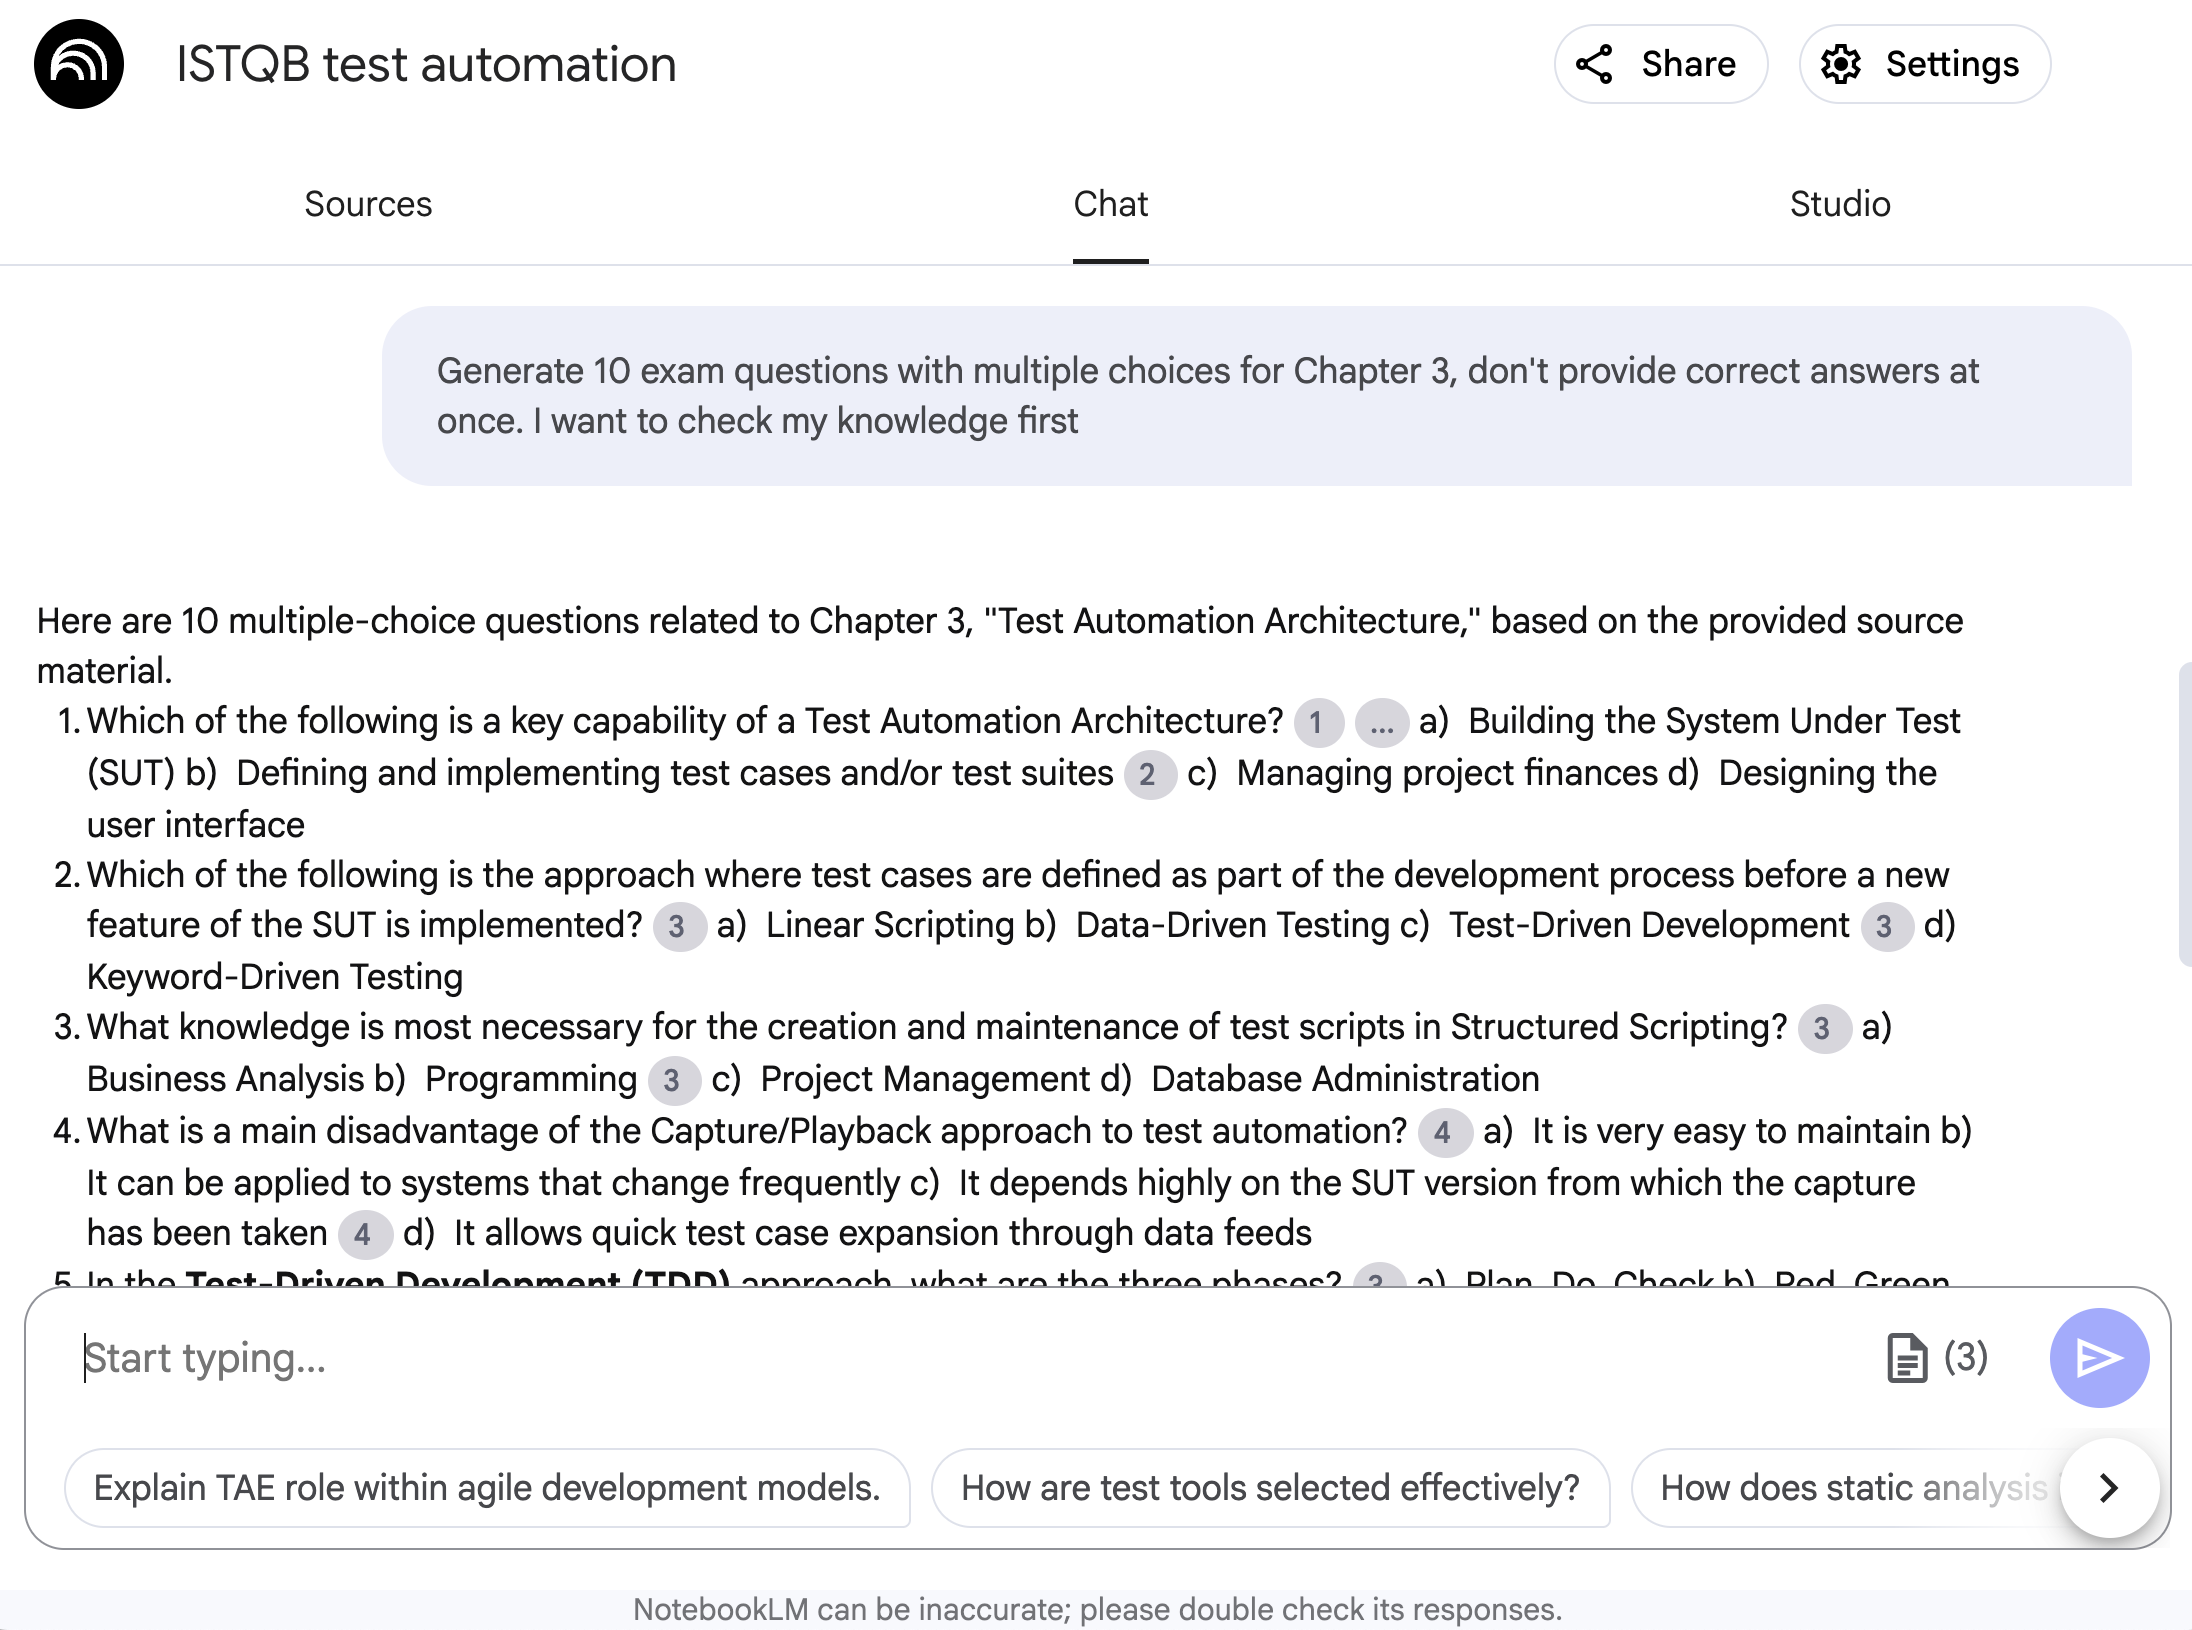Switch to the Studio tab
The image size is (2192, 1630).
(x=1840, y=204)
